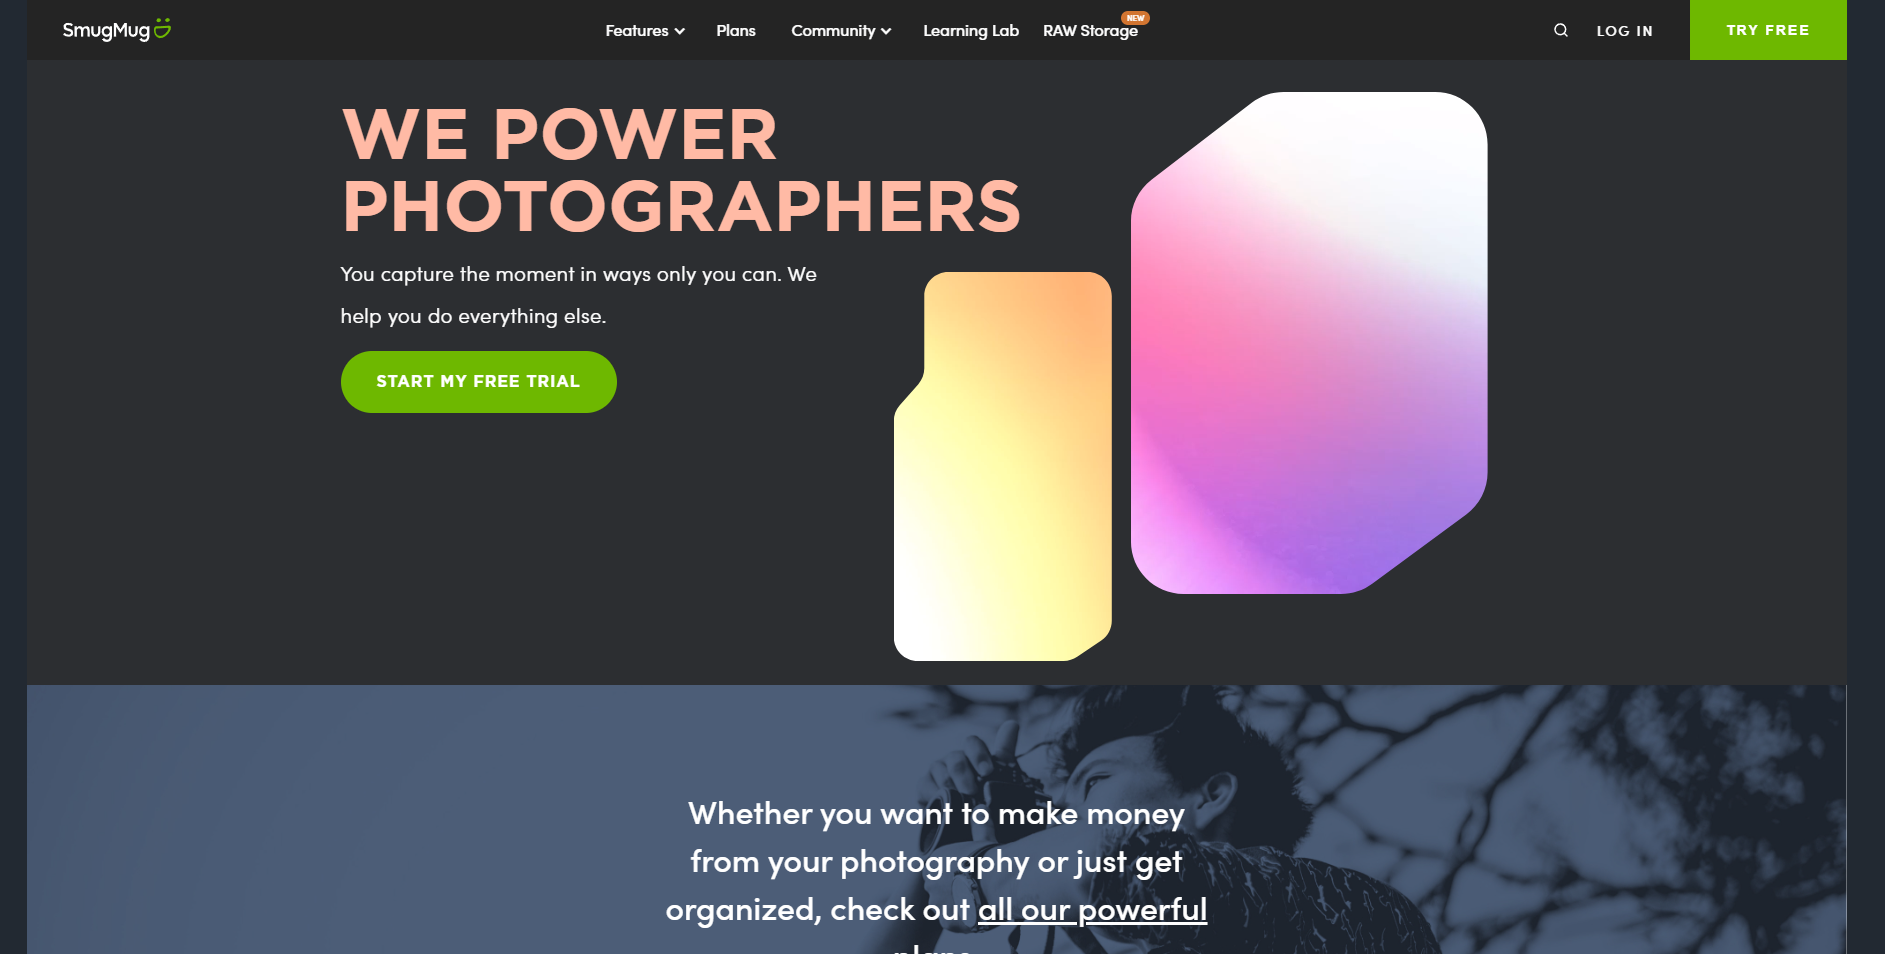Click the yellow-orange gradient shape graphic
This screenshot has height=954, width=1885.
pyautogui.click(x=1003, y=466)
